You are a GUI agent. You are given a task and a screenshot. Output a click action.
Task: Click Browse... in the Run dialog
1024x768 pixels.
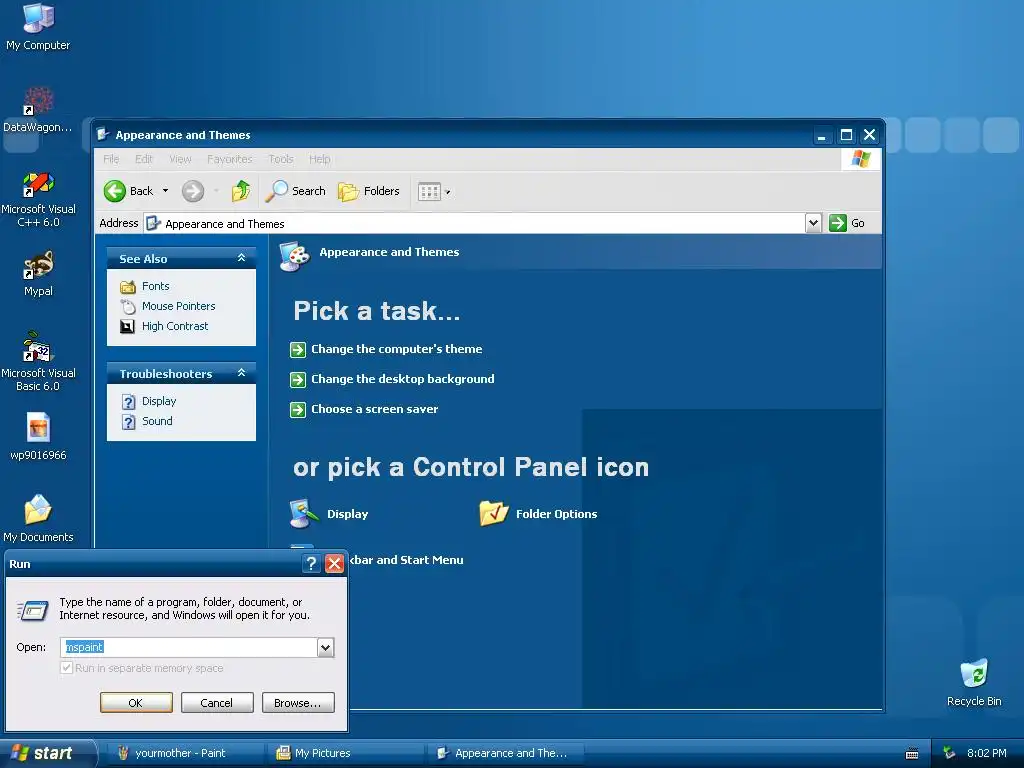(x=298, y=703)
